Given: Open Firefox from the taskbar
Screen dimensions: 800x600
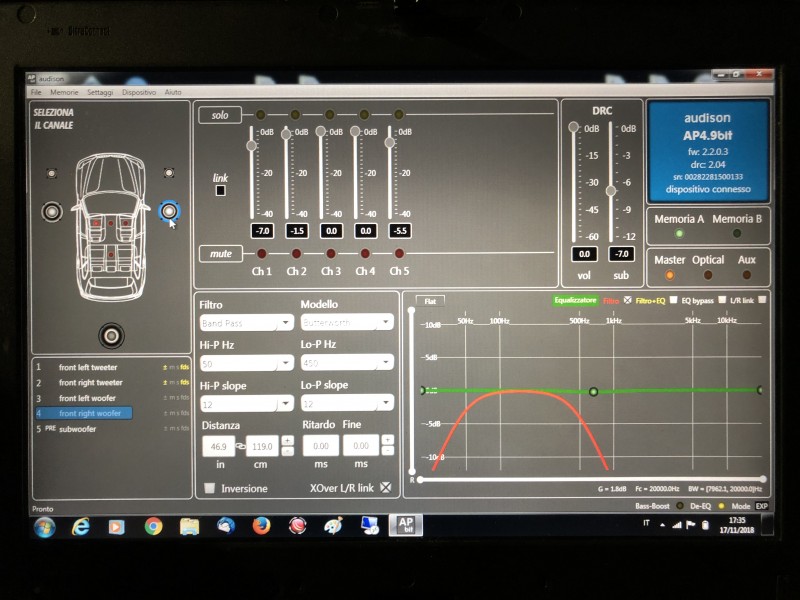Looking at the screenshot, I should 261,526.
